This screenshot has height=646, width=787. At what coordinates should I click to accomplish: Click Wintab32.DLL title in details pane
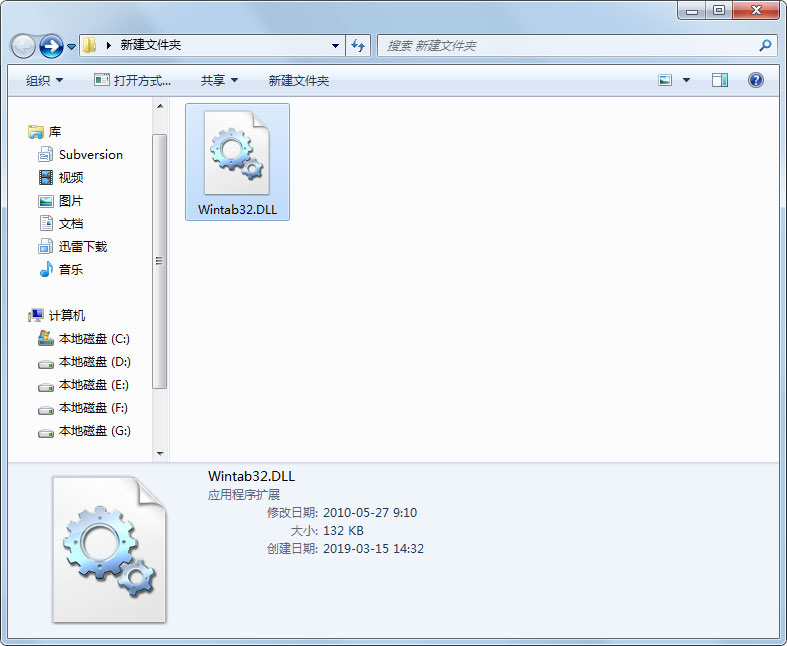(x=251, y=476)
